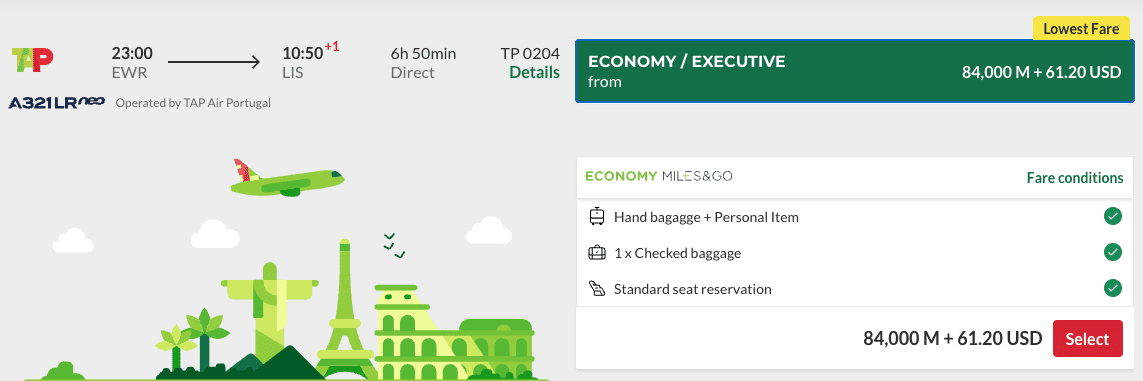This screenshot has width=1143, height=381.
Task: Click the hand baggage trolley icon
Action: click(596, 216)
